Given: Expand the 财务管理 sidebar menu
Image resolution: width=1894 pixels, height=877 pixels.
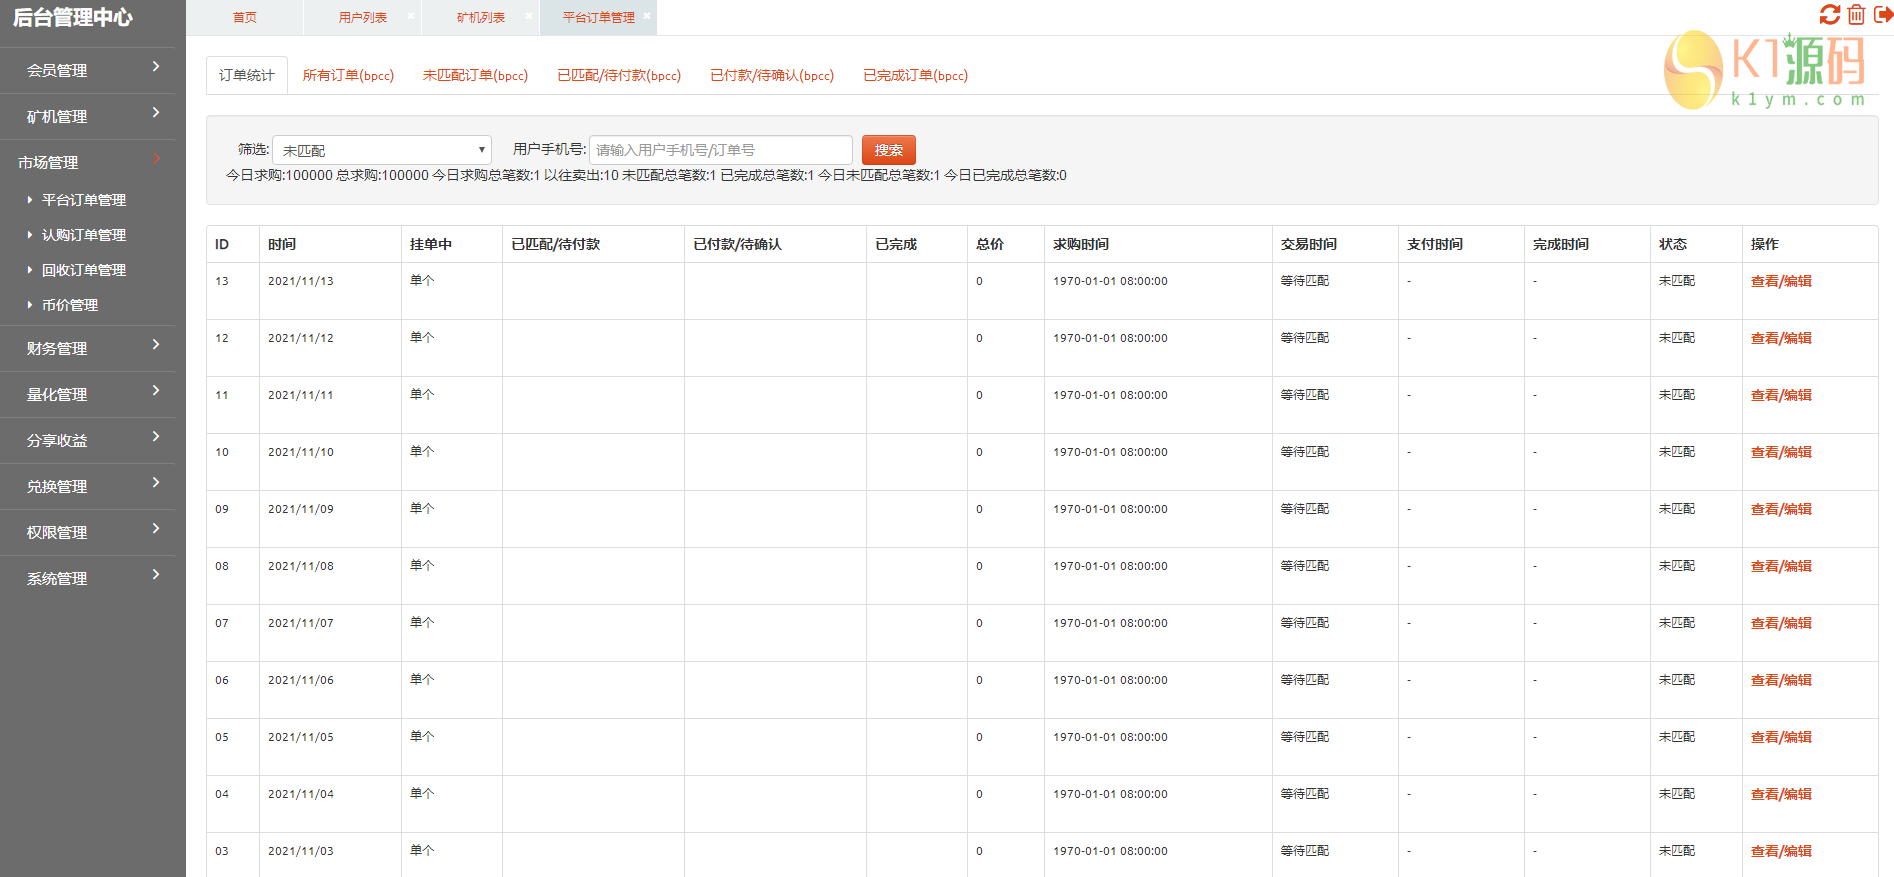Looking at the screenshot, I should coord(87,348).
